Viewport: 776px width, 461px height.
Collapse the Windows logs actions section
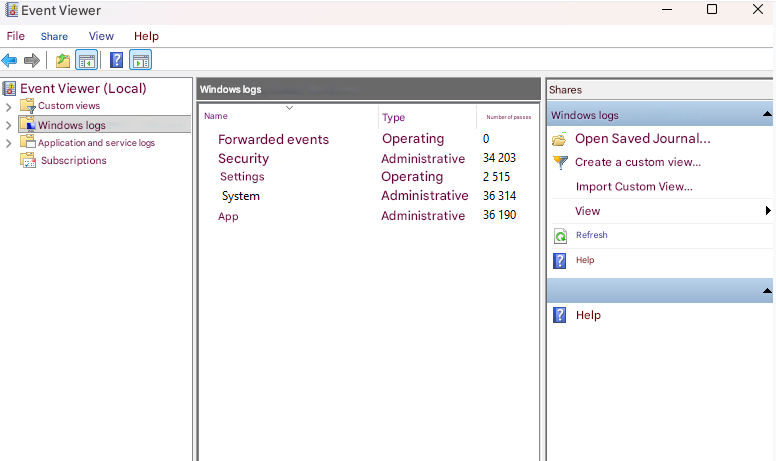pos(767,114)
